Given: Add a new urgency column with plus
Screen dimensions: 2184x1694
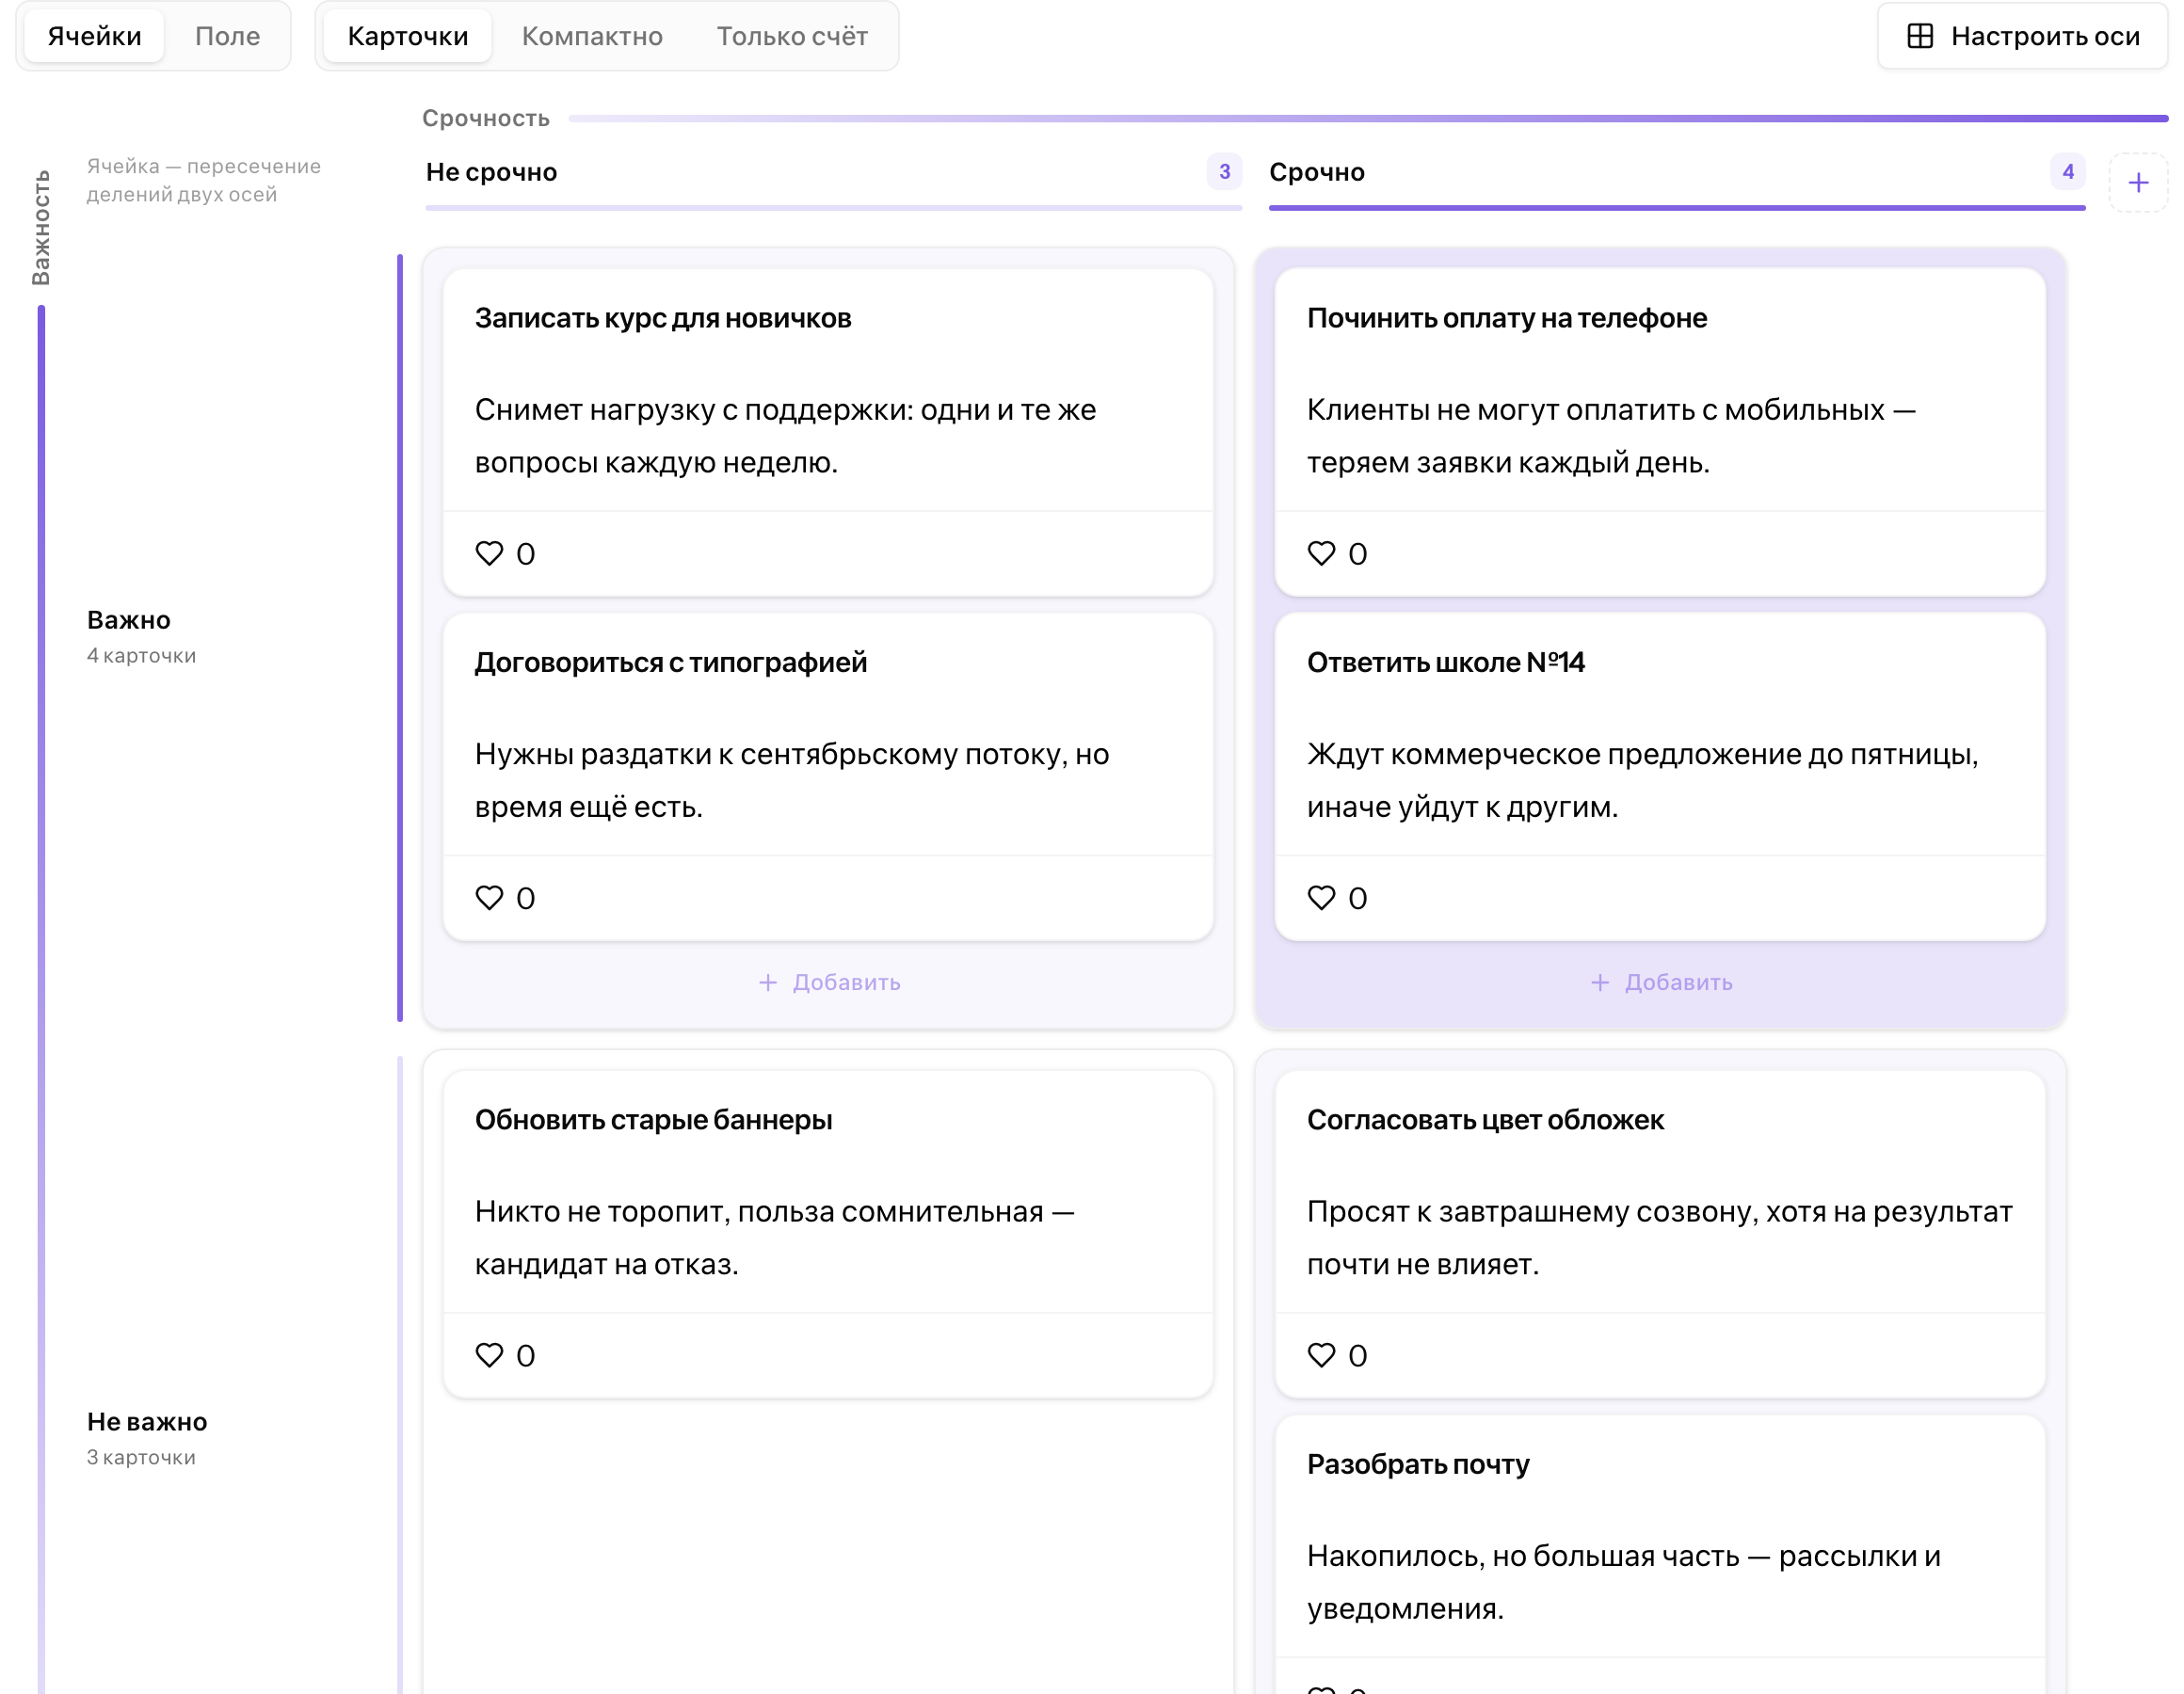Looking at the screenshot, I should [2138, 182].
